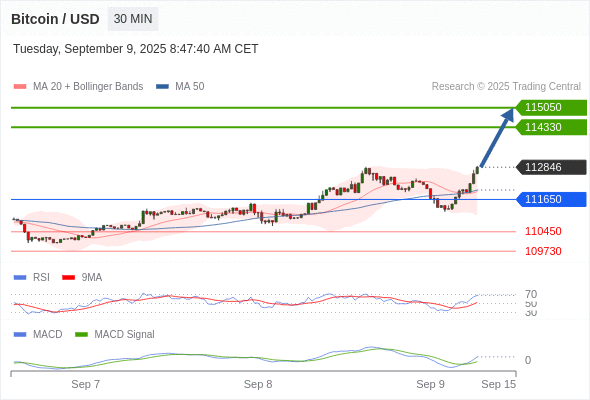Select the red 109730 support level
The image size is (590, 400).
(x=543, y=251)
